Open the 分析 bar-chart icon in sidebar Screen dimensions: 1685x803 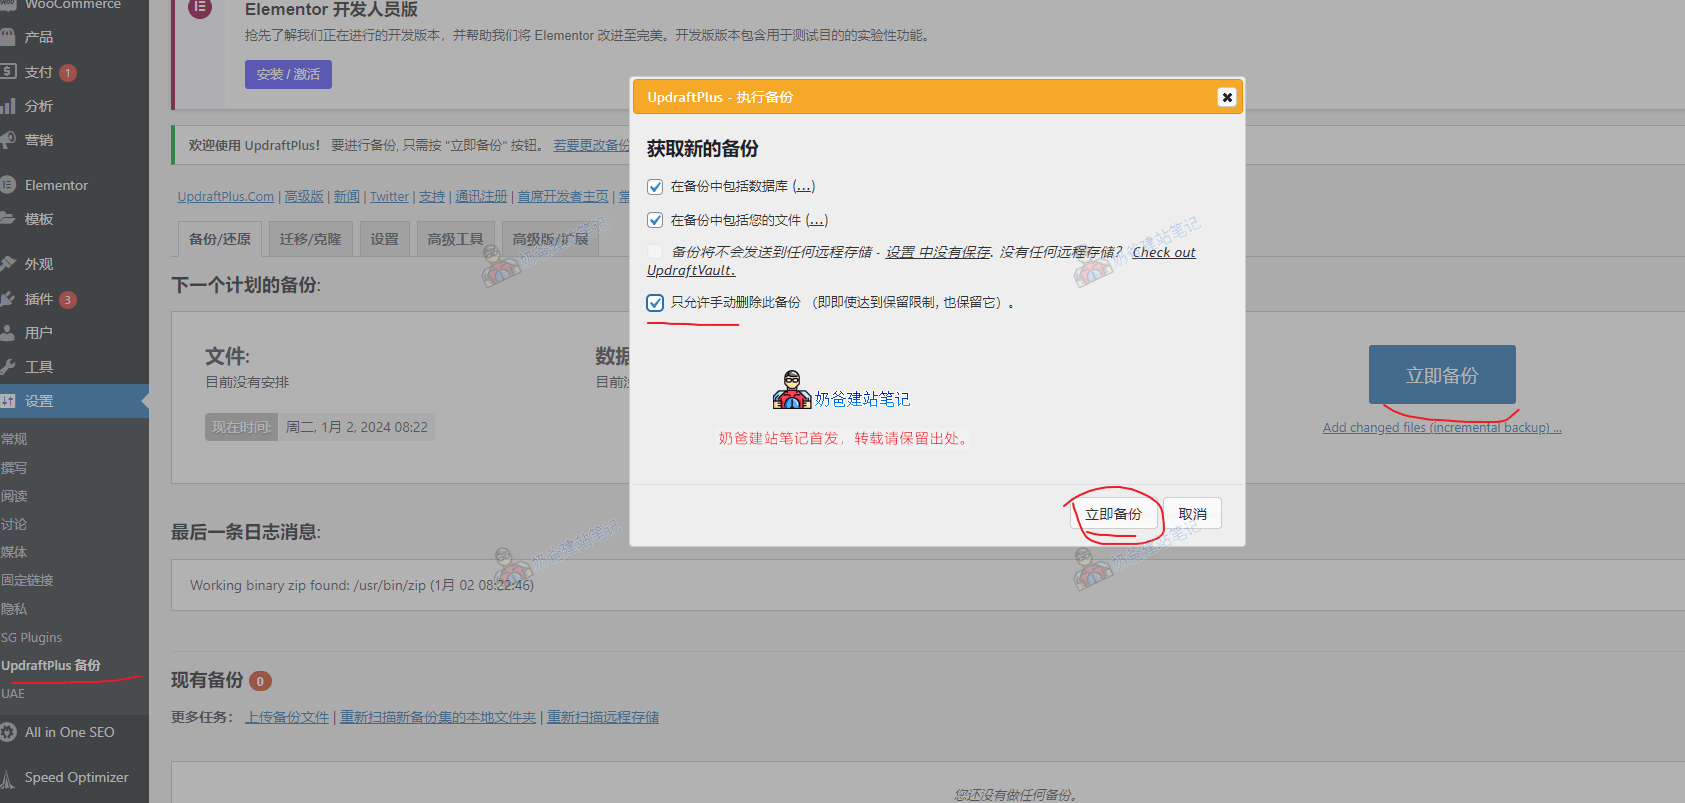pyautogui.click(x=8, y=106)
